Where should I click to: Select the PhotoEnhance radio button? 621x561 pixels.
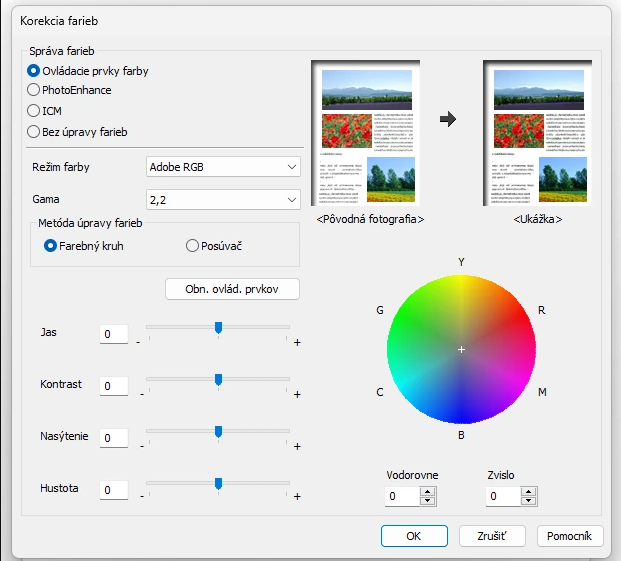coord(34,90)
